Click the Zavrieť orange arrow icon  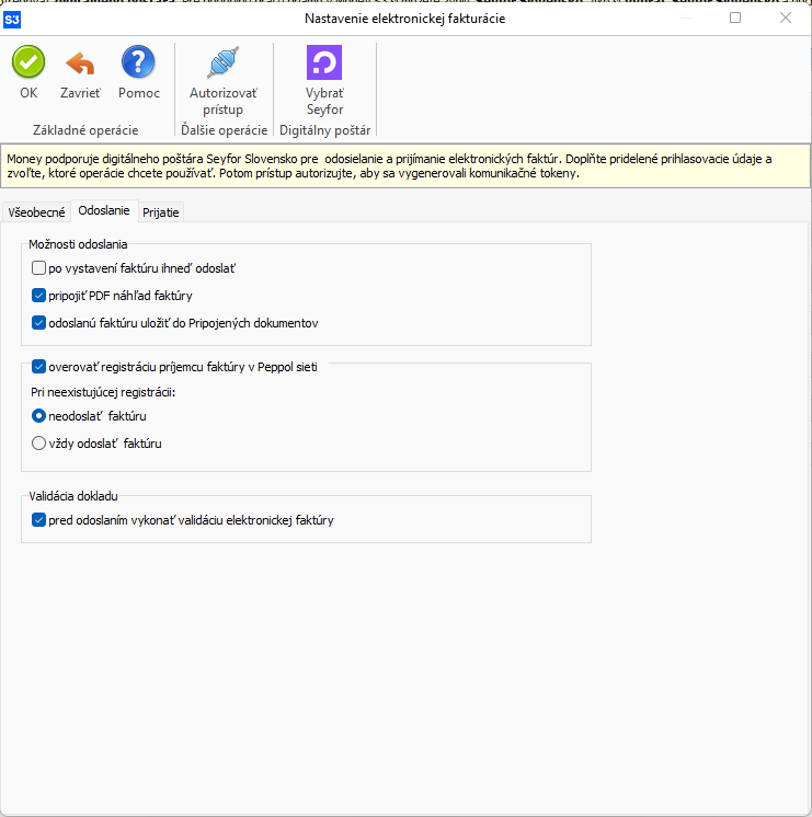pyautogui.click(x=80, y=63)
